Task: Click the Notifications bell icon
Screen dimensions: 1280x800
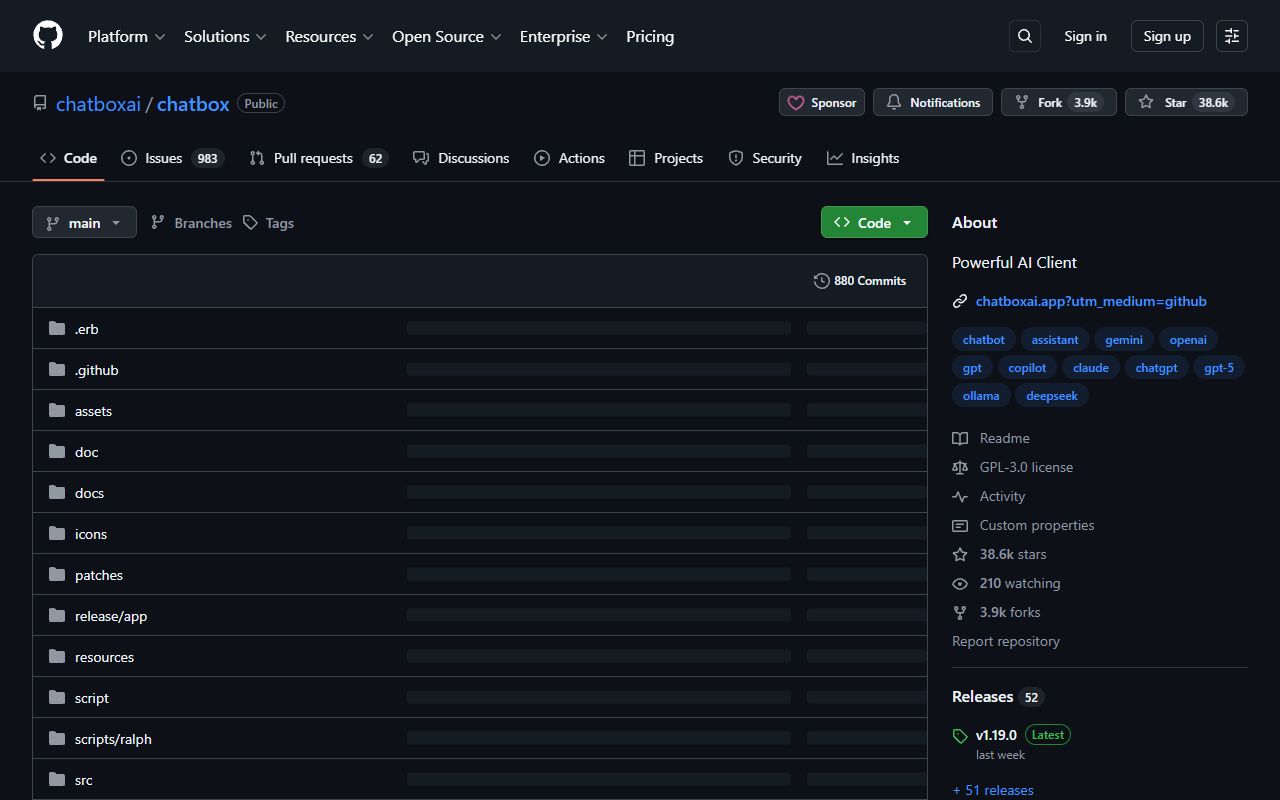Action: [x=894, y=102]
